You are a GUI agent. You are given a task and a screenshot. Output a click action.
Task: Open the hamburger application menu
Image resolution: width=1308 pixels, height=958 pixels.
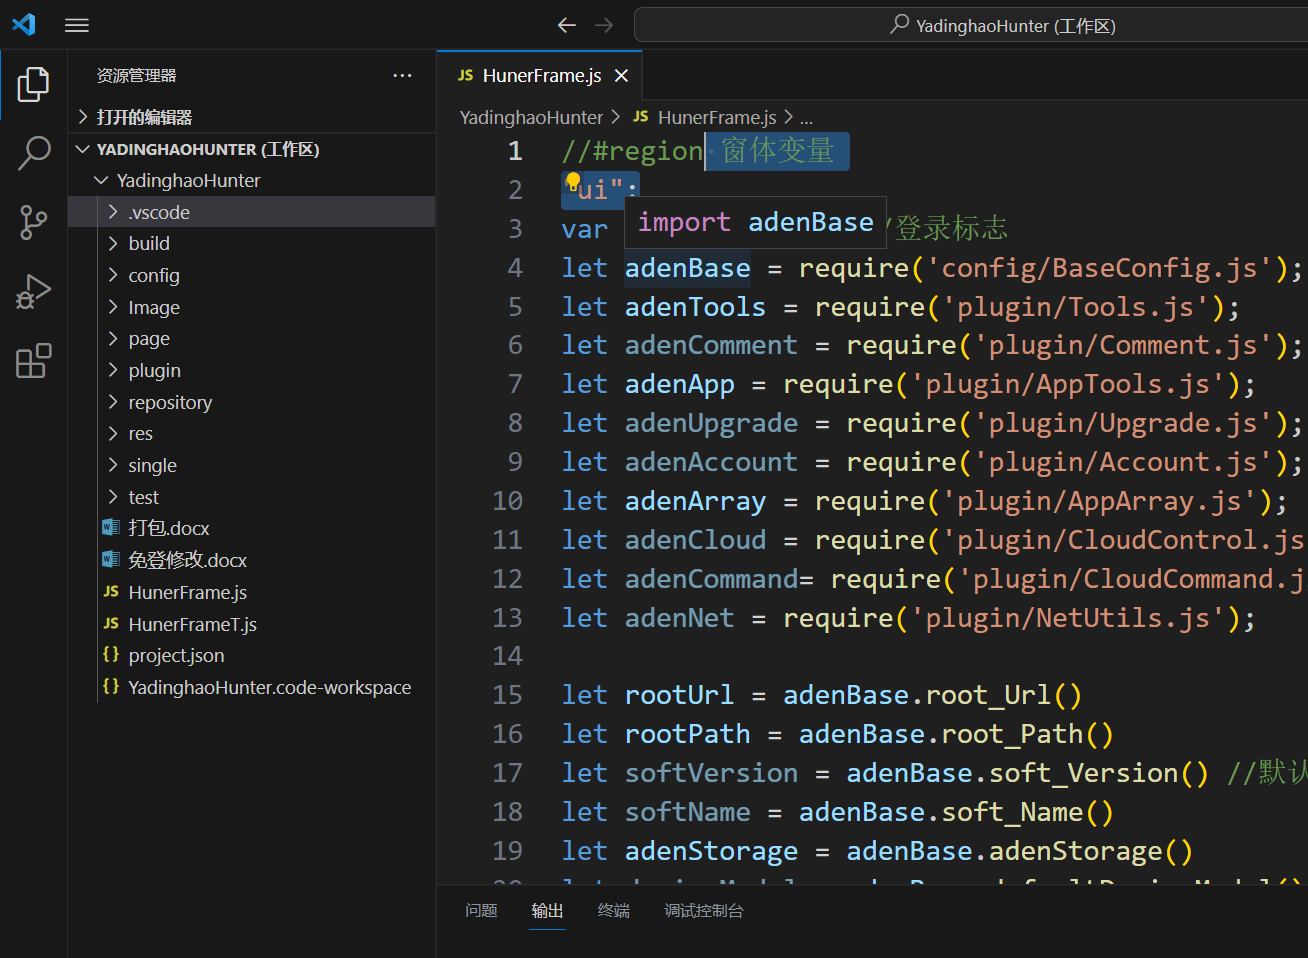[x=77, y=25]
